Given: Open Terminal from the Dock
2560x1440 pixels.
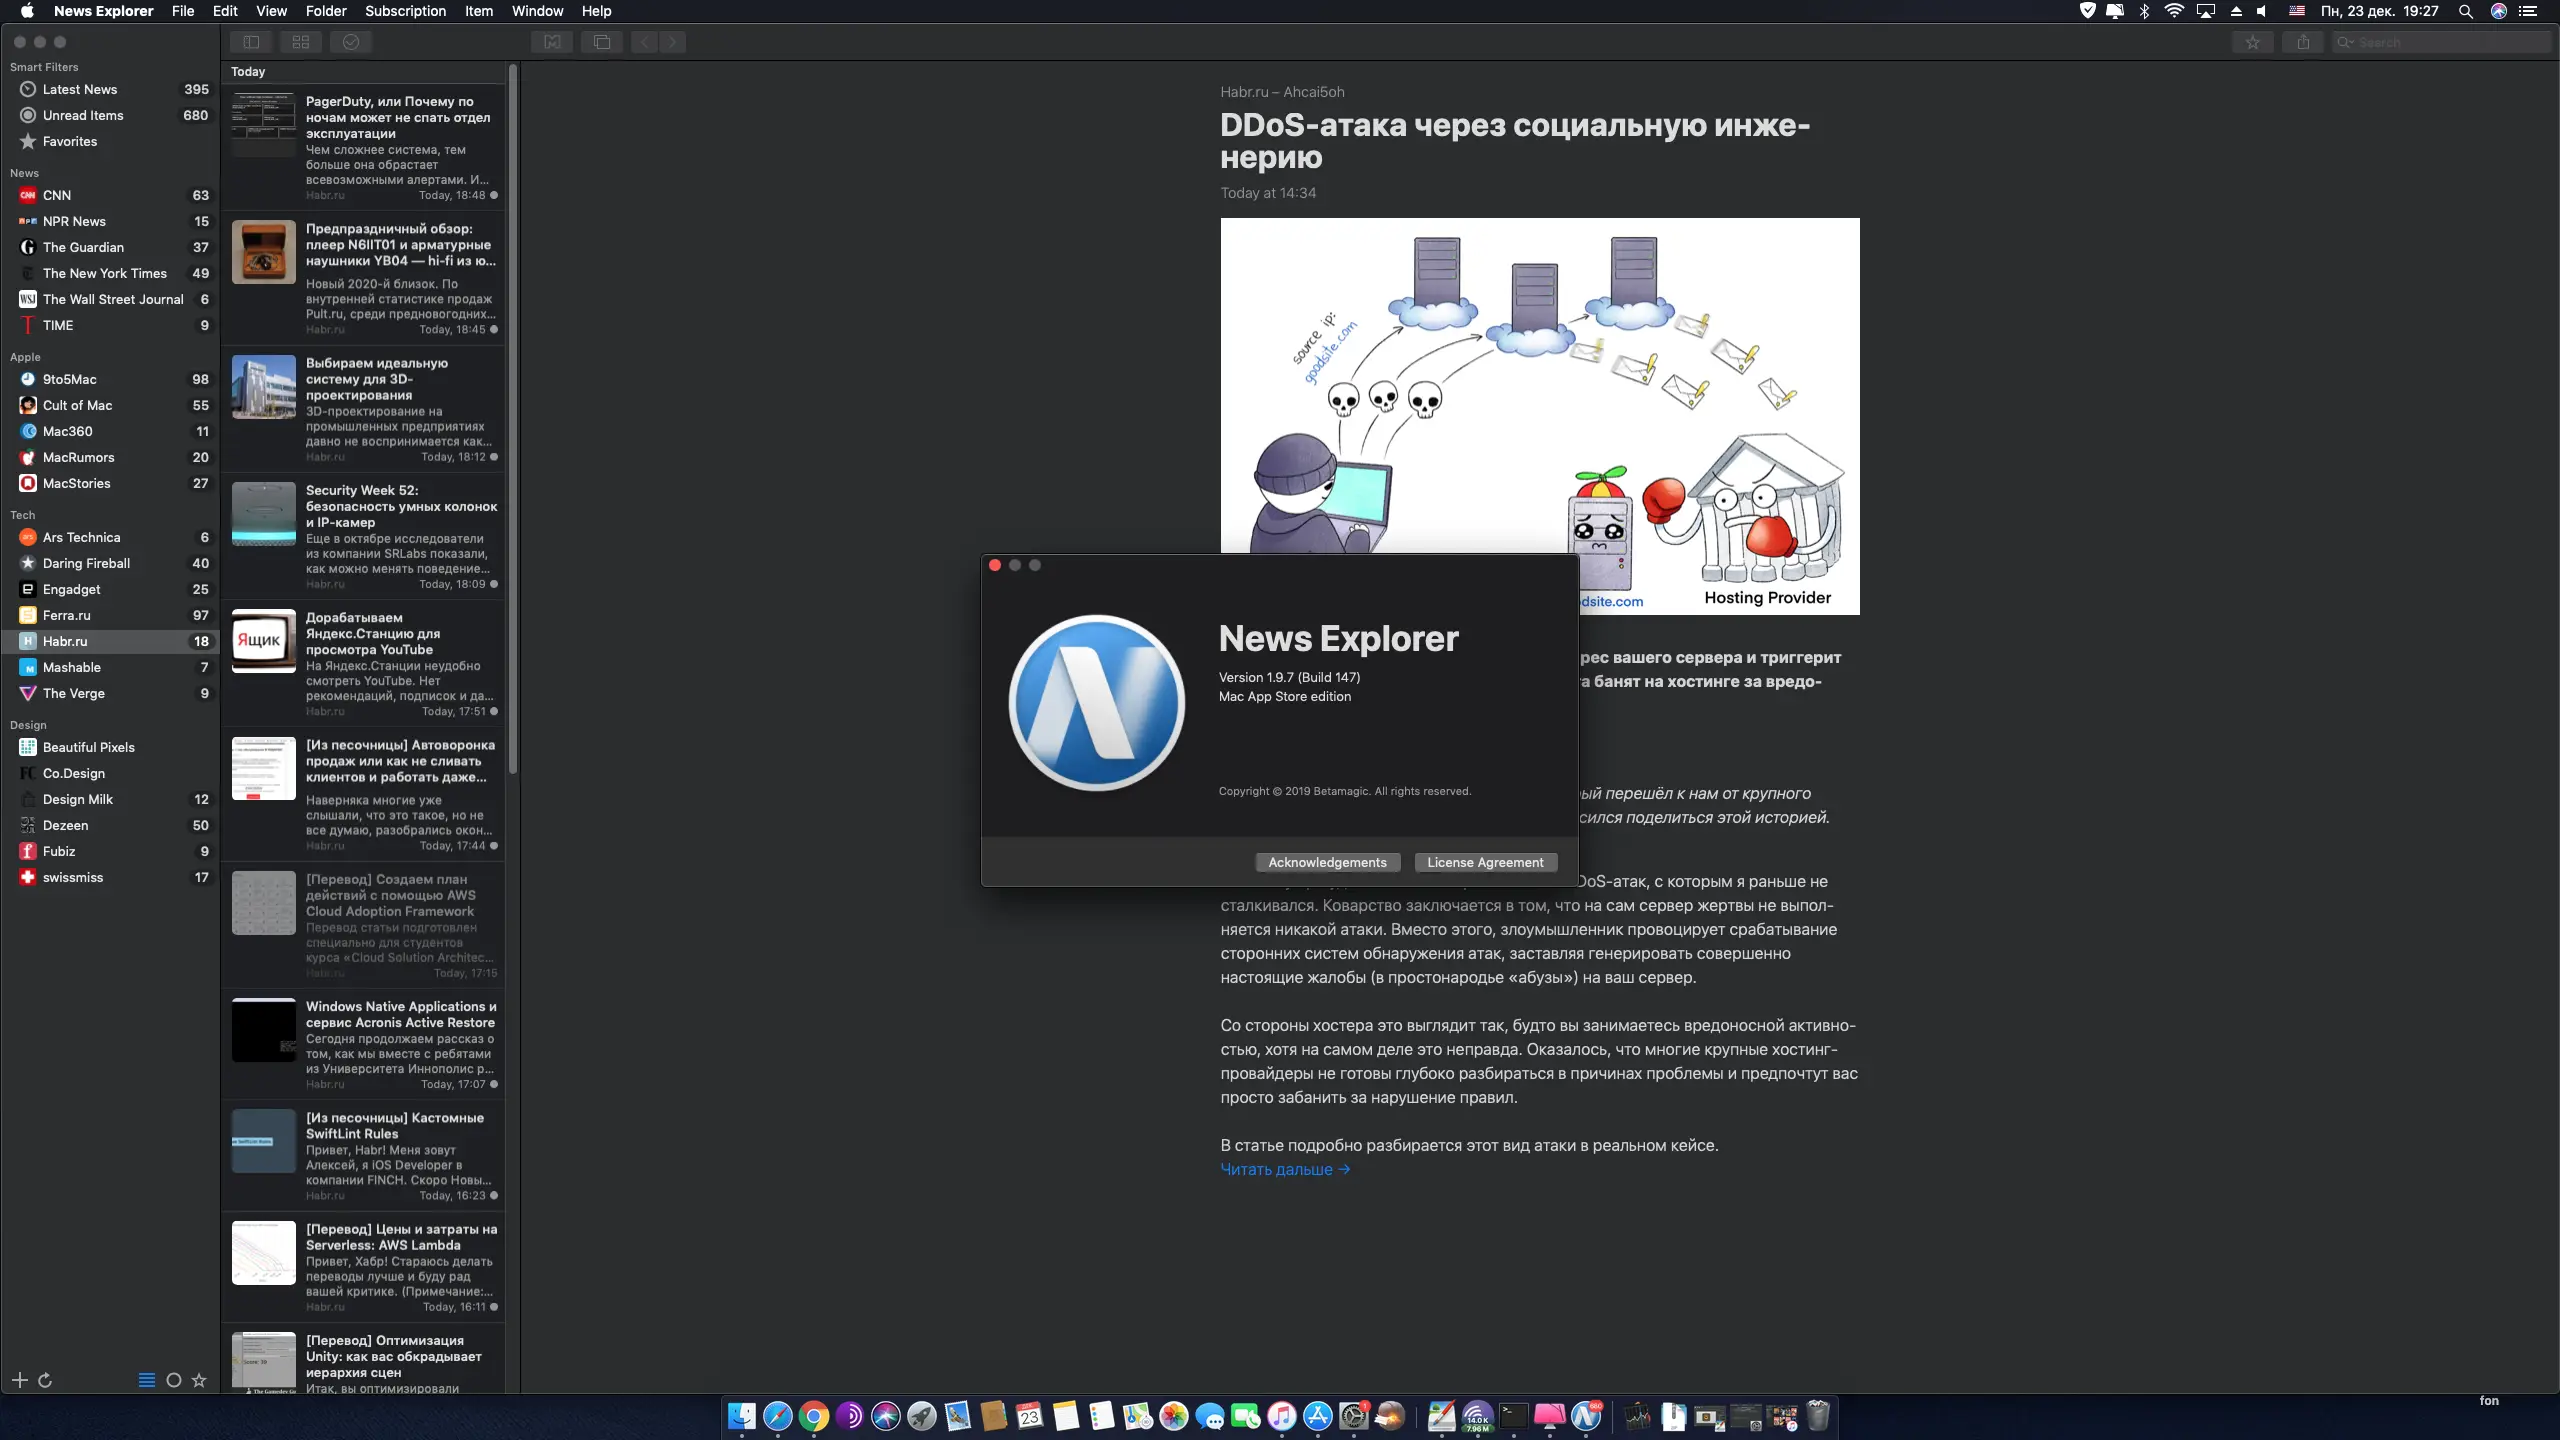Looking at the screenshot, I should tap(1513, 1416).
